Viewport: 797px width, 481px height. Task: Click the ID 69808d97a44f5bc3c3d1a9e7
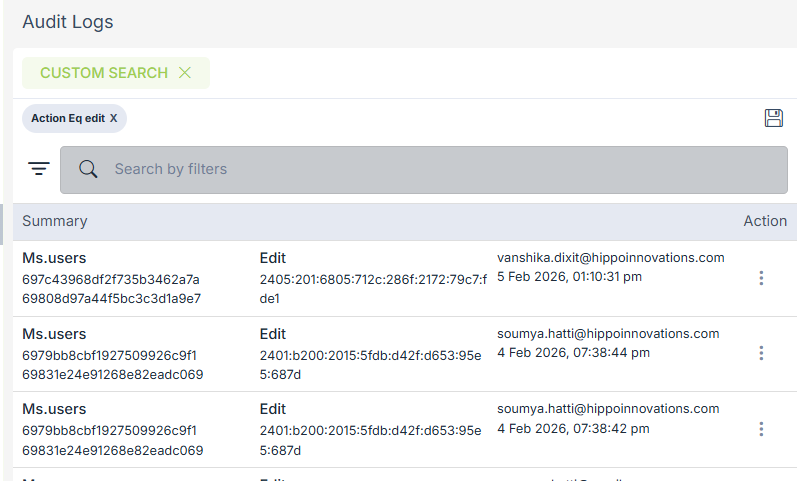click(x=112, y=298)
